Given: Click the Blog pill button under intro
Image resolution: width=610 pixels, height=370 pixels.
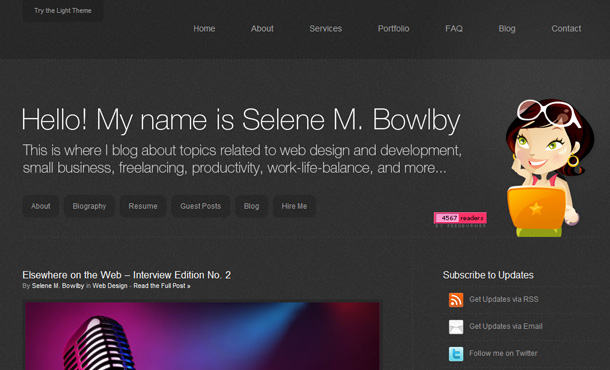Looking at the screenshot, I should pos(251,206).
